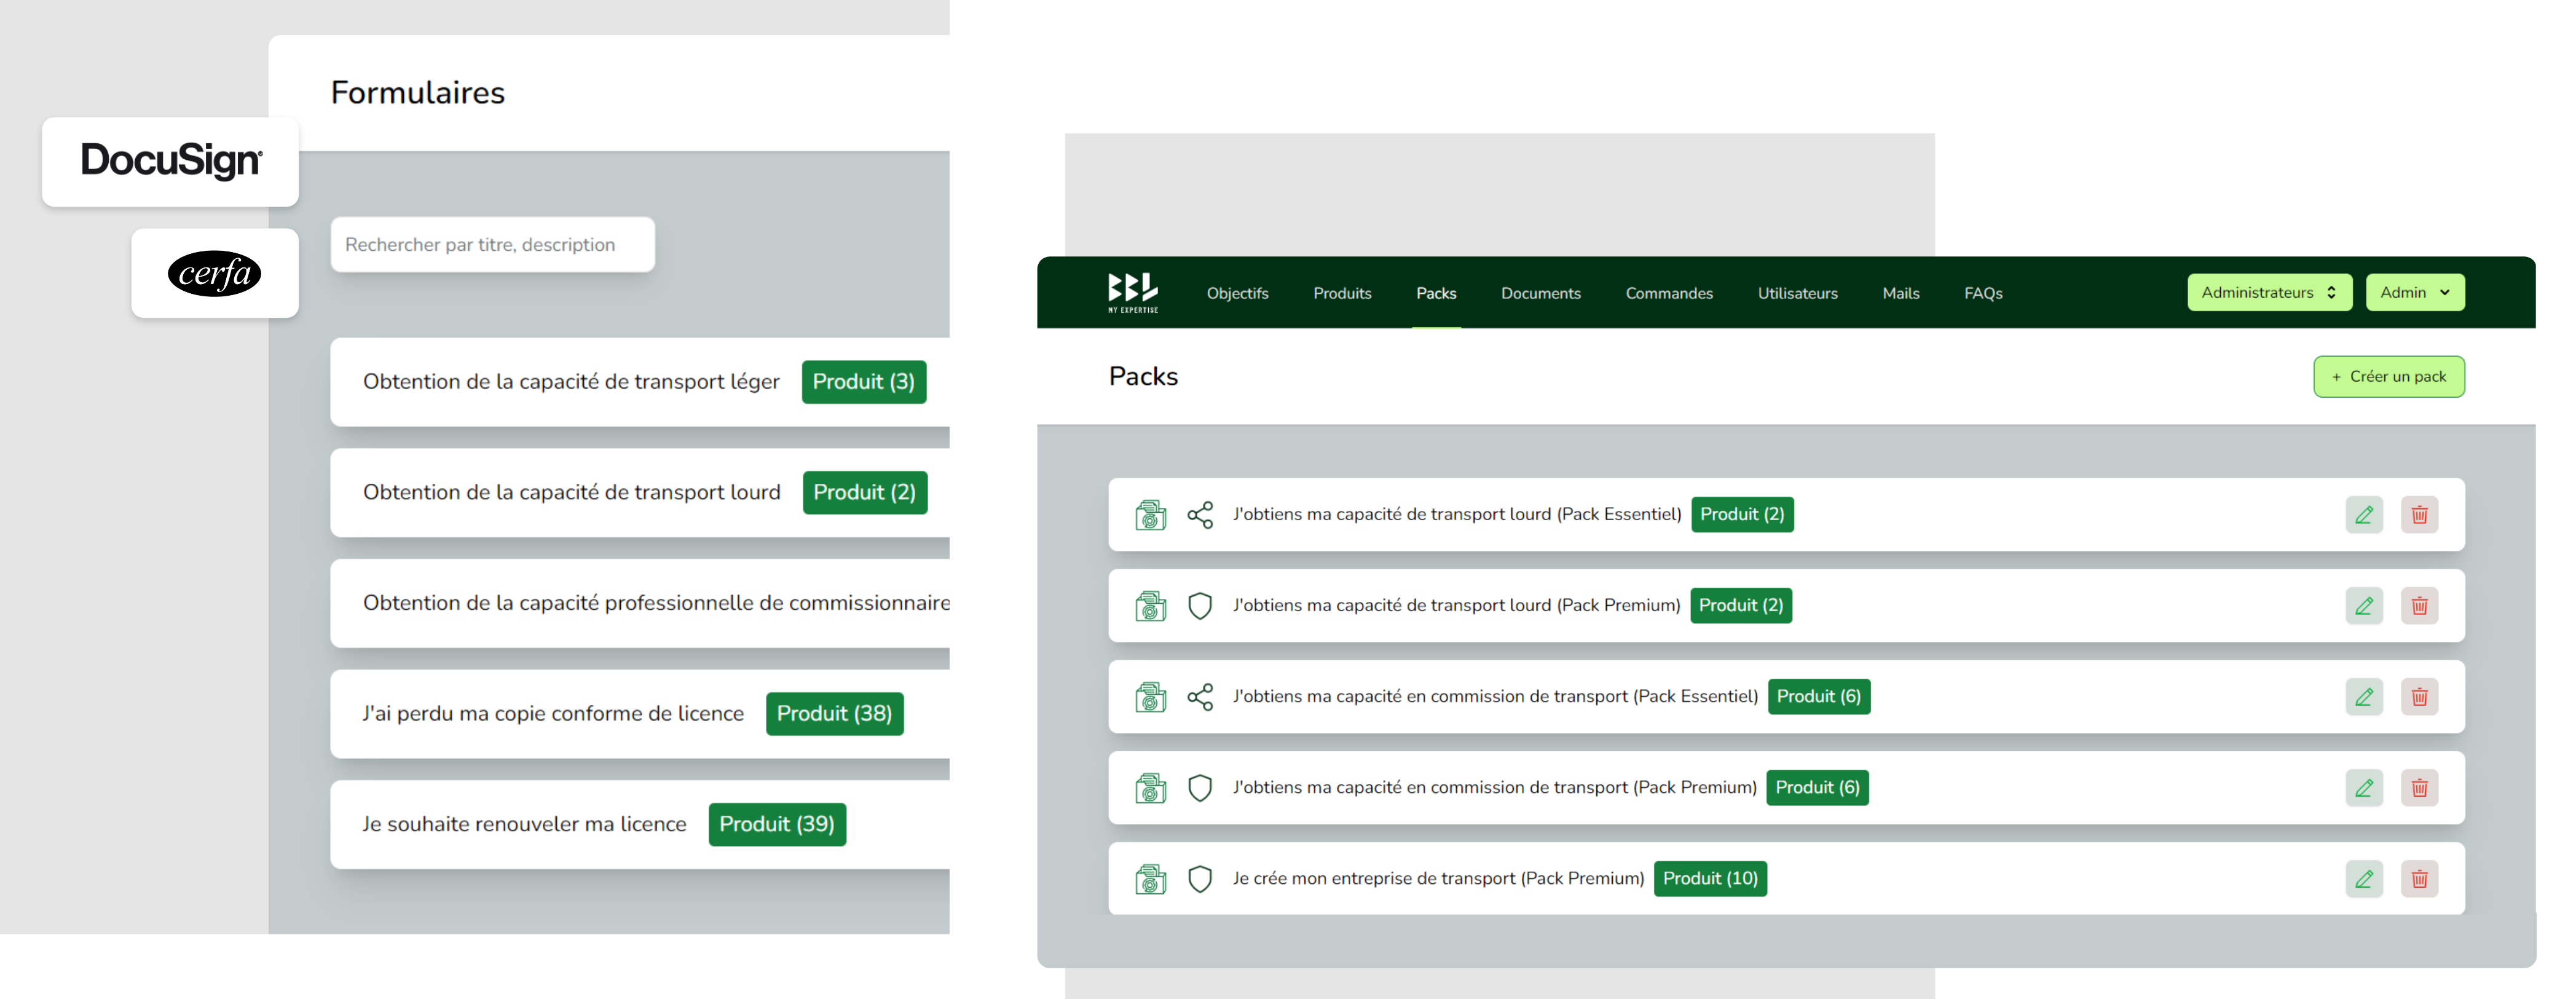Edit the transport lourd Pack Essentiel
The height and width of the screenshot is (999, 2576).
tap(2363, 515)
